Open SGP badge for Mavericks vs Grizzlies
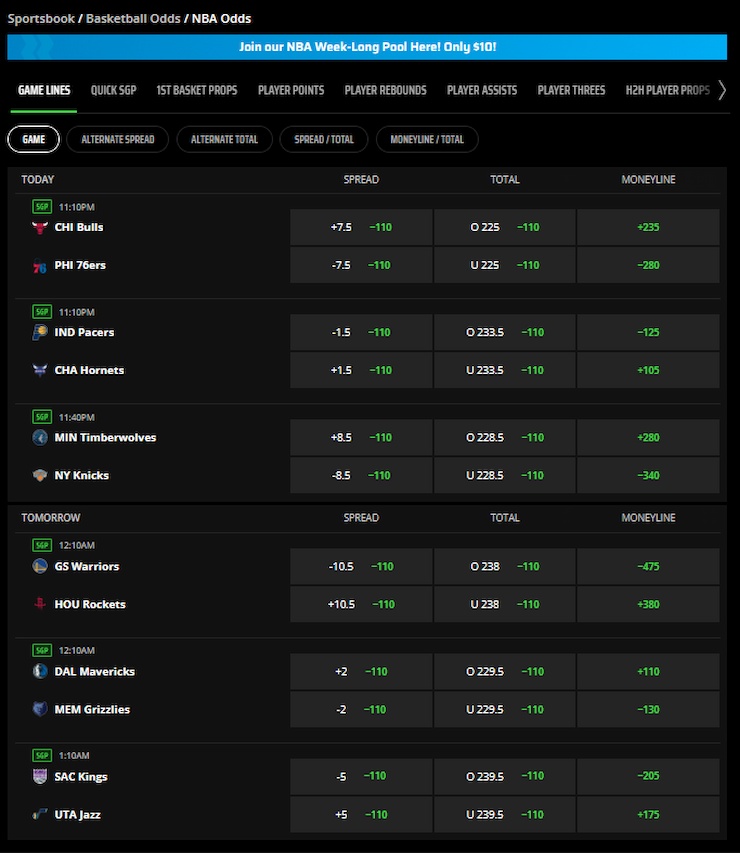Viewport: 740px width, 853px height. (42, 650)
